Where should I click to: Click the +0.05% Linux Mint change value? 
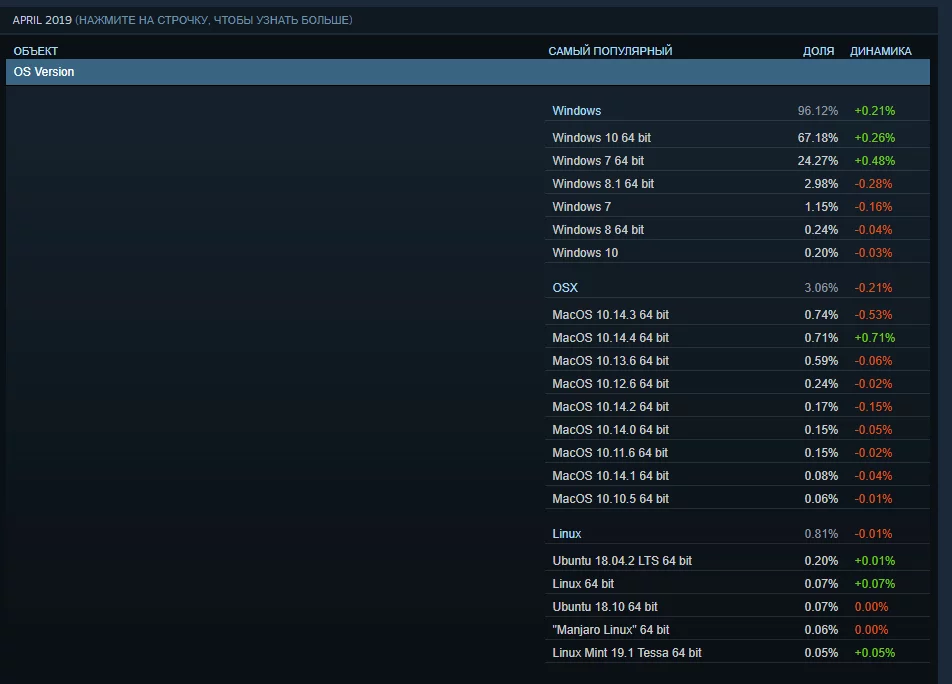point(874,653)
